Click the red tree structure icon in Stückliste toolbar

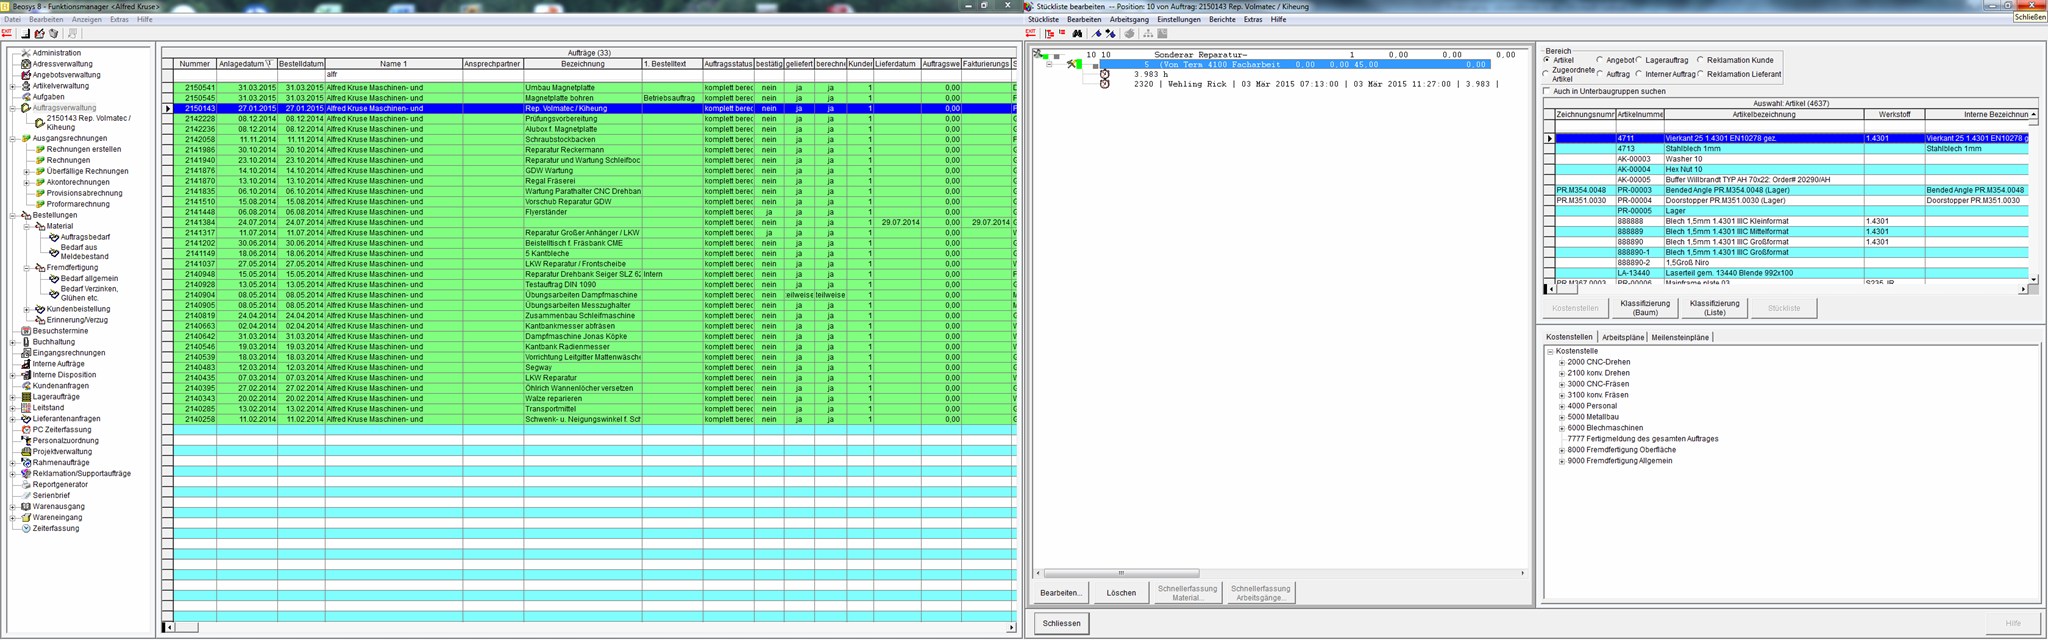pos(1049,33)
